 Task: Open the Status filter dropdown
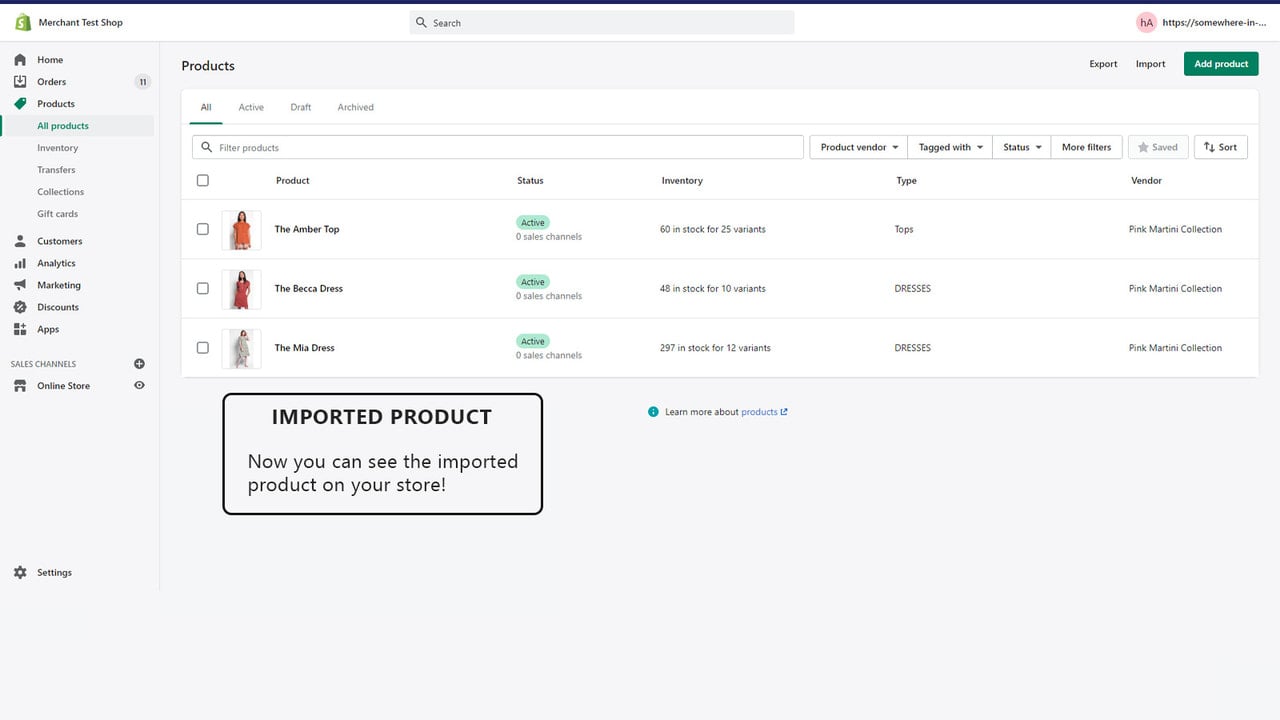pos(1022,147)
